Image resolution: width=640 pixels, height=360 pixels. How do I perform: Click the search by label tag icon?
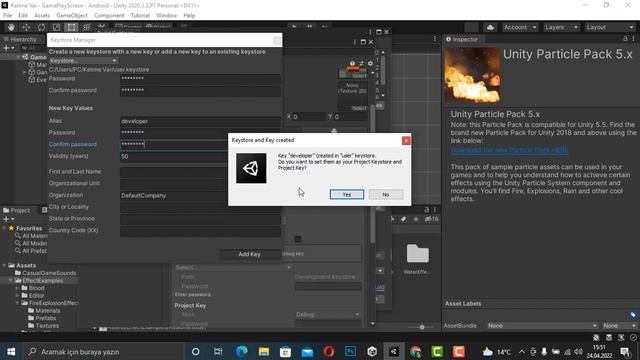[x=403, y=219]
